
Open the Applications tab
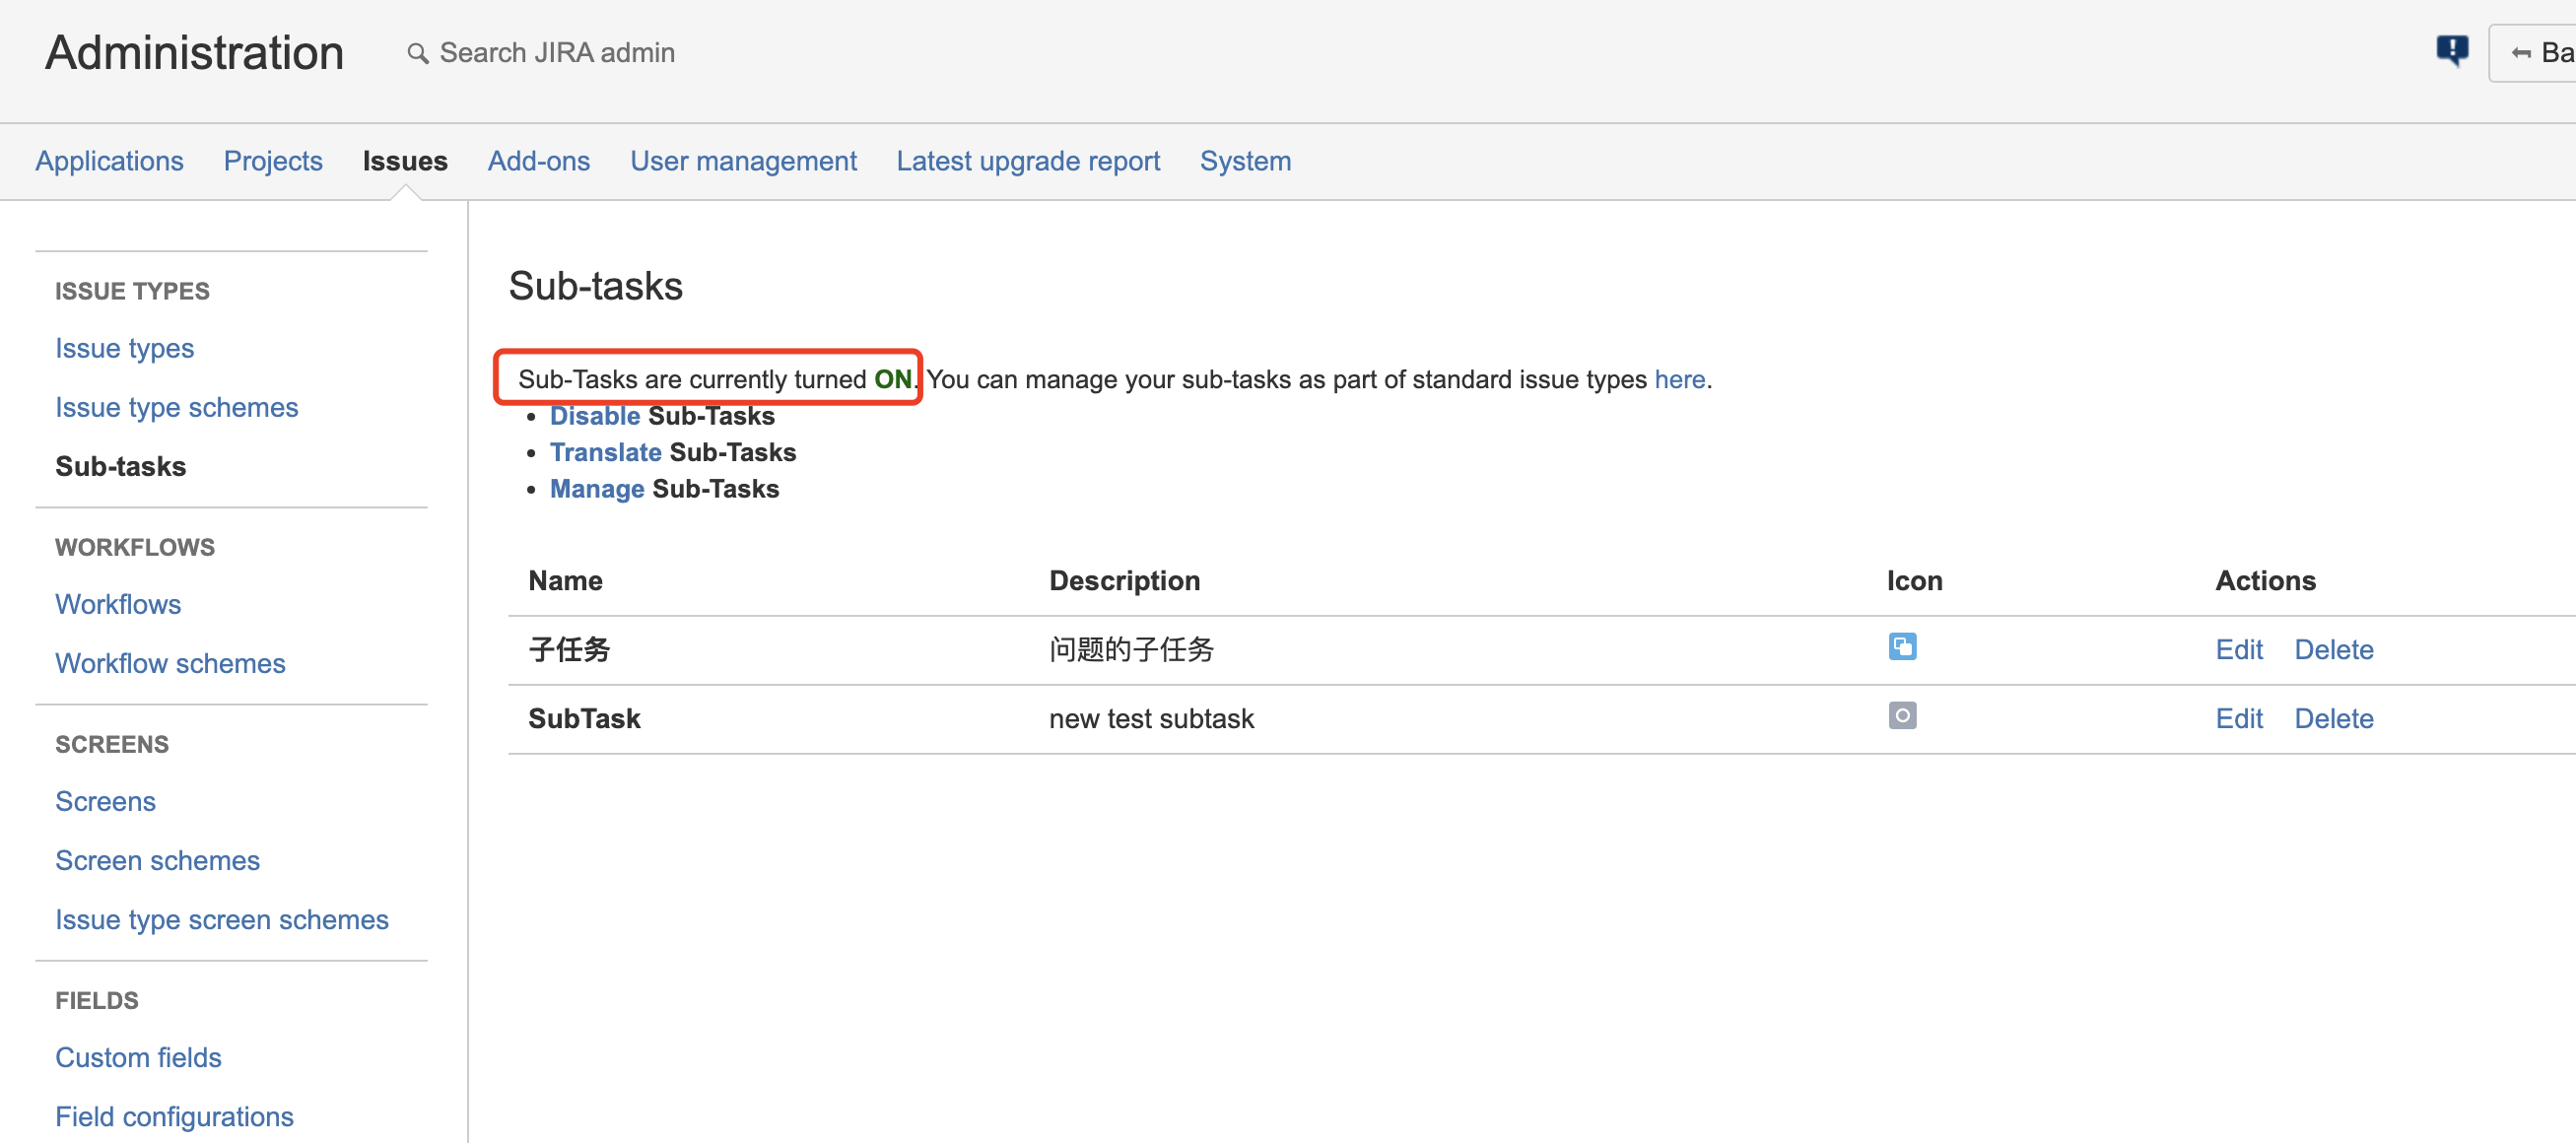click(109, 161)
